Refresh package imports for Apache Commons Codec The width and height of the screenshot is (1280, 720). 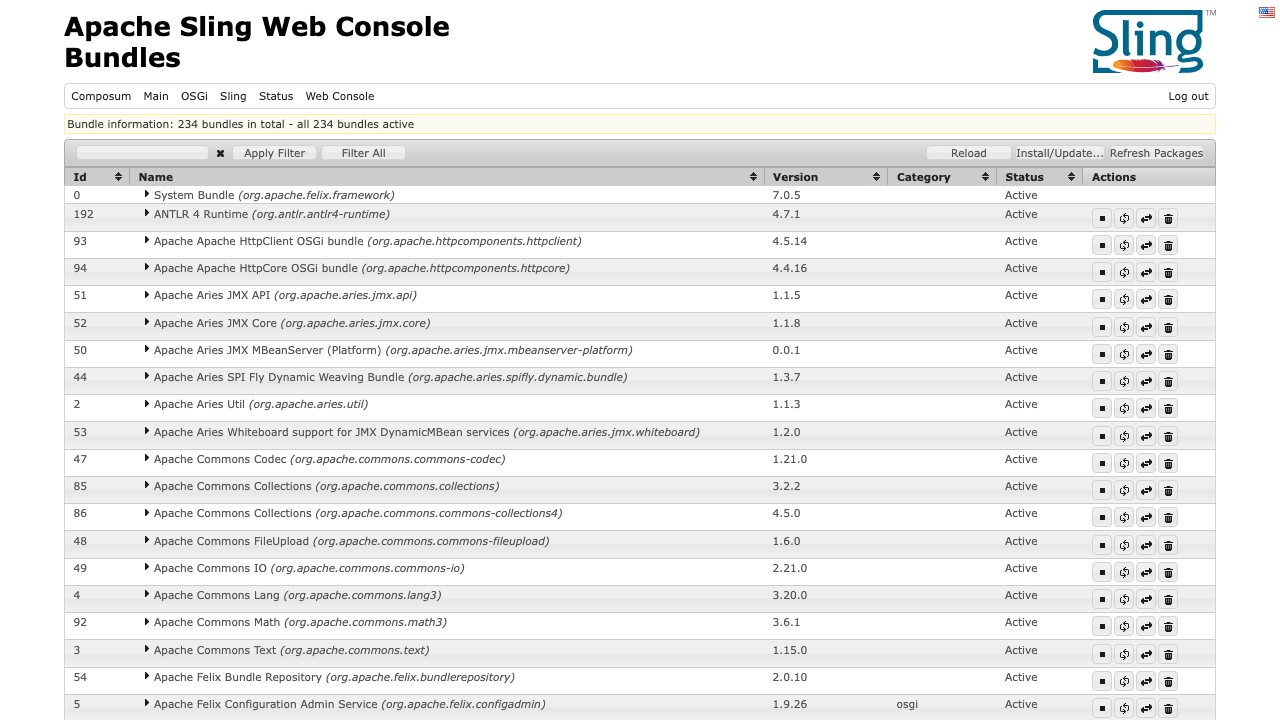coord(1124,463)
